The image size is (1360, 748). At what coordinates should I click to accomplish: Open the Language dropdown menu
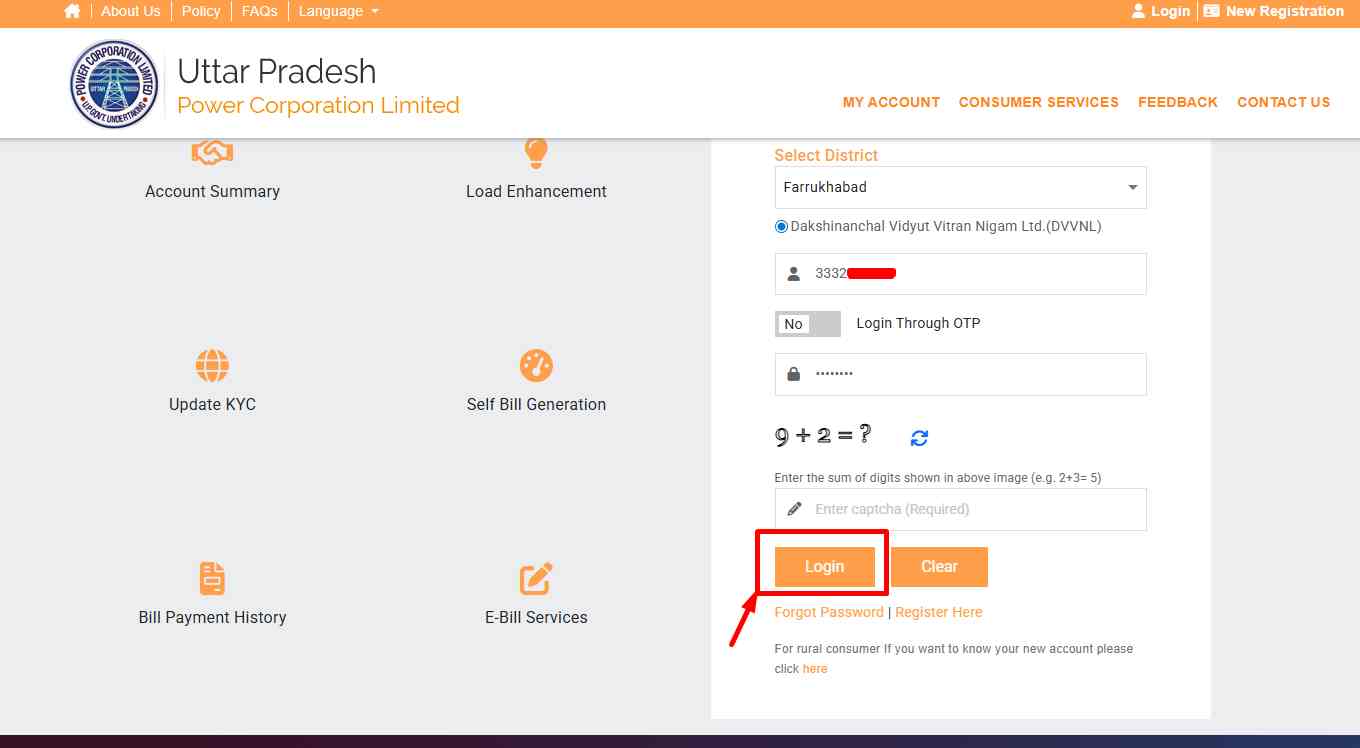[x=339, y=11]
